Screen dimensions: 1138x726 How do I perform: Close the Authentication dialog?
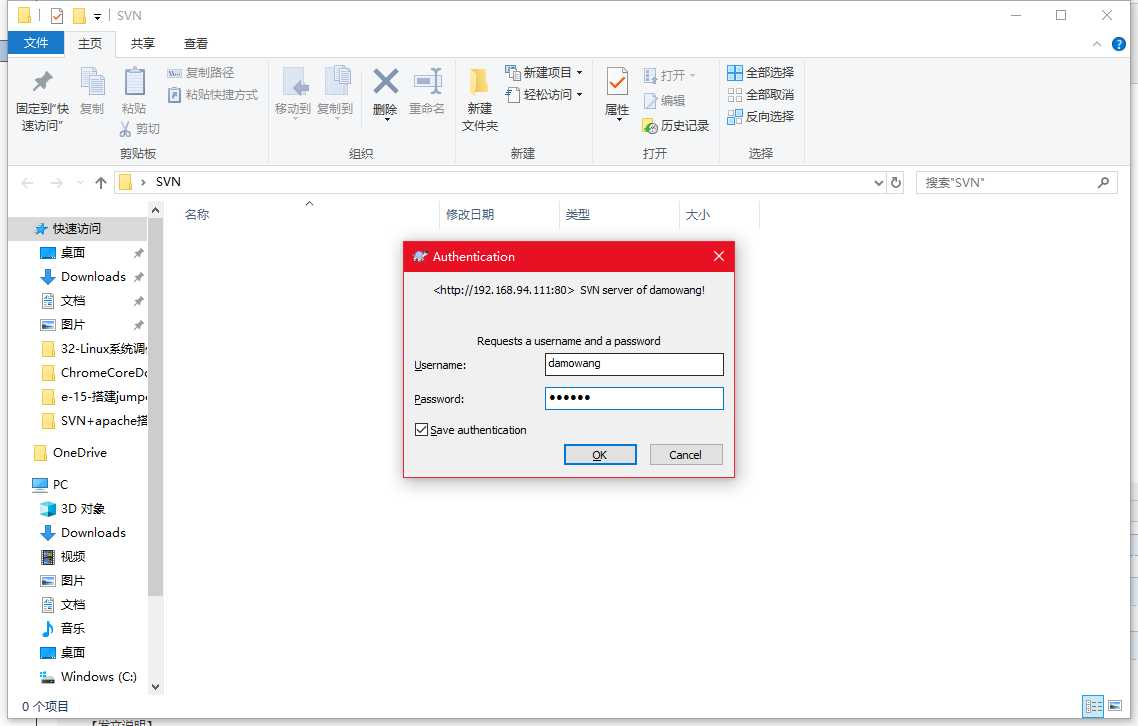point(719,256)
